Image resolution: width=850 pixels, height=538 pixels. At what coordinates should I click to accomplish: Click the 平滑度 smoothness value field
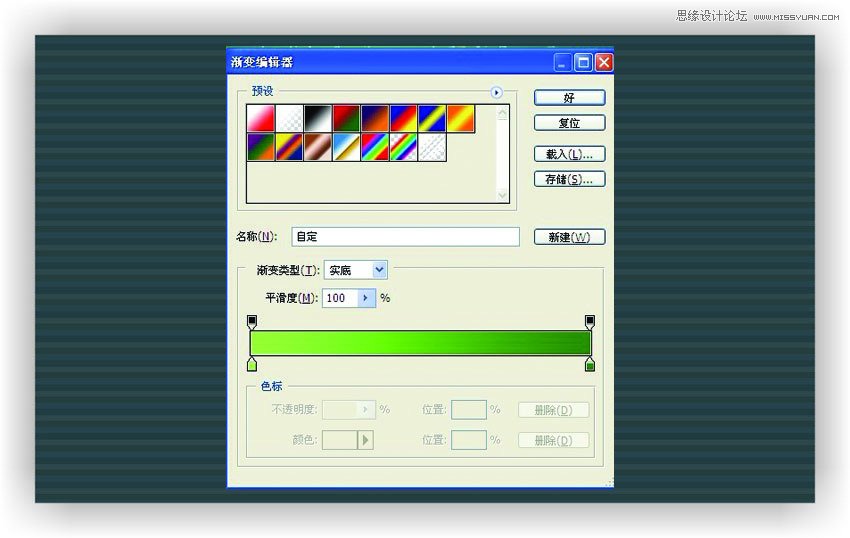point(340,298)
